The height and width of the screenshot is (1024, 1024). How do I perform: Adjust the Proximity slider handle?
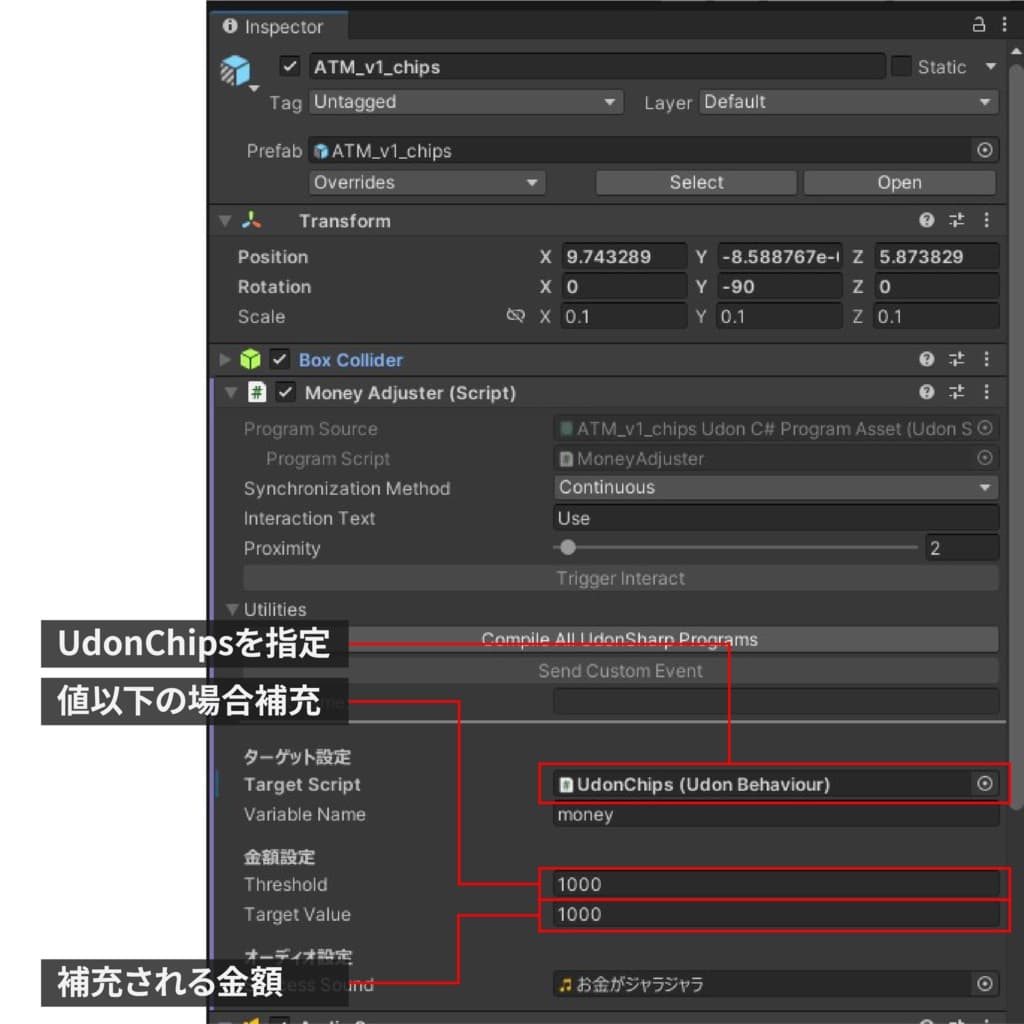click(568, 547)
